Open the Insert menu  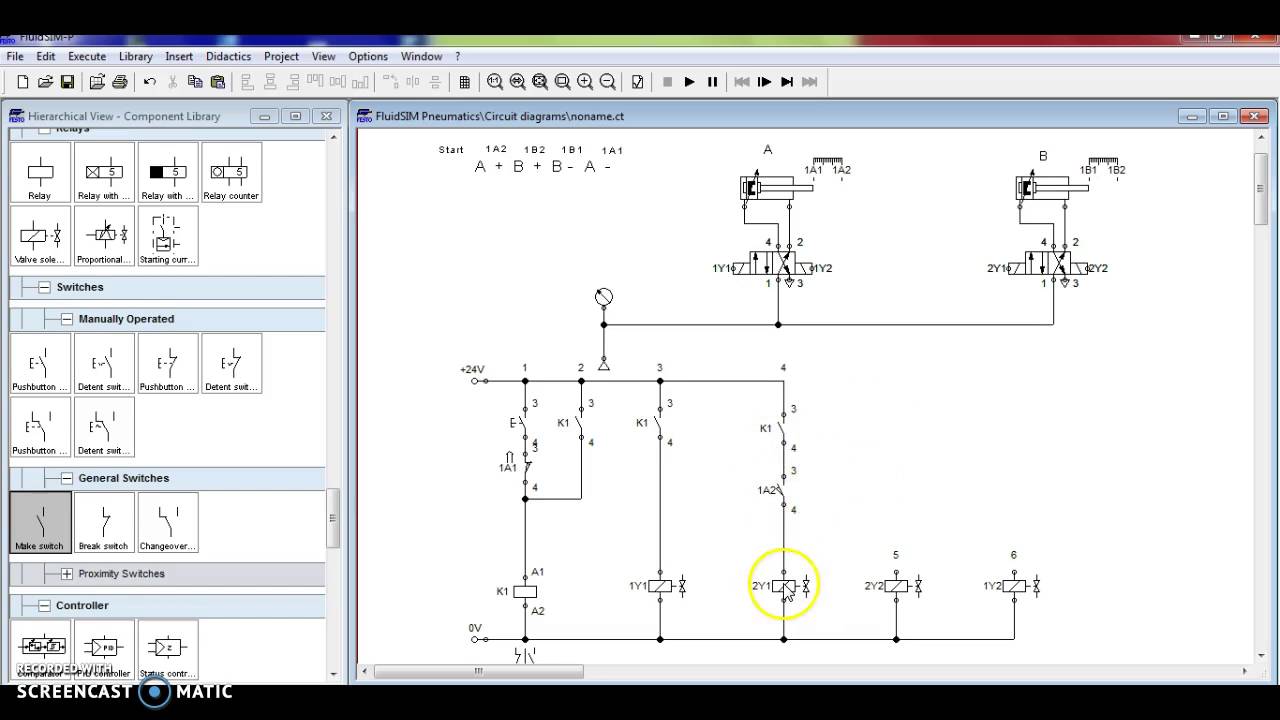179,57
